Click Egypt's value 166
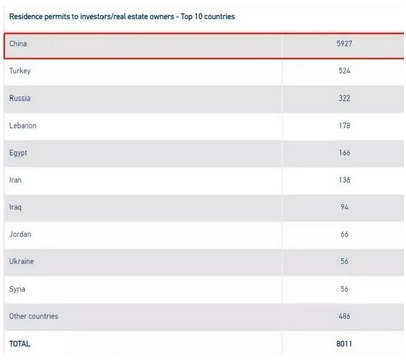Screen dimensions: 406x361 point(344,153)
